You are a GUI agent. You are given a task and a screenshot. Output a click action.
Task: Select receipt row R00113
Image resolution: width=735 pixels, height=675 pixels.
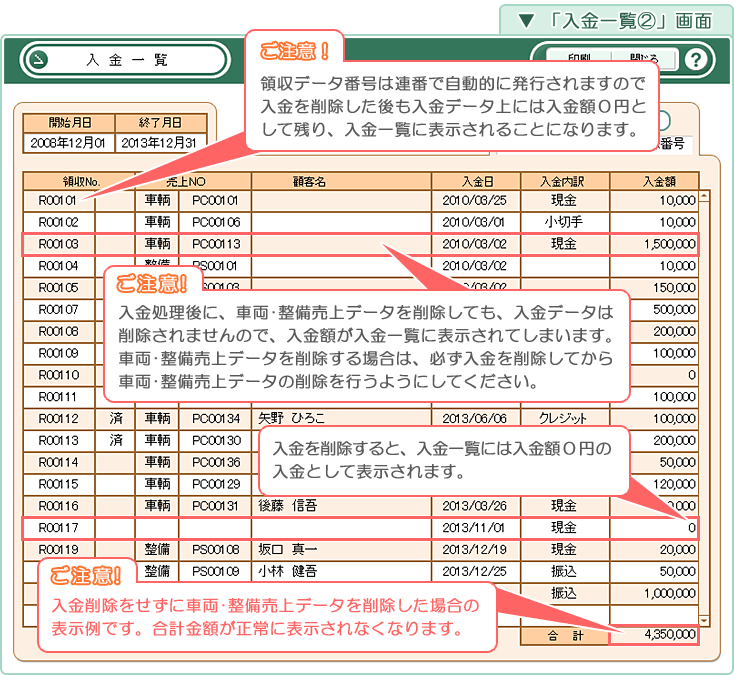coord(360,441)
